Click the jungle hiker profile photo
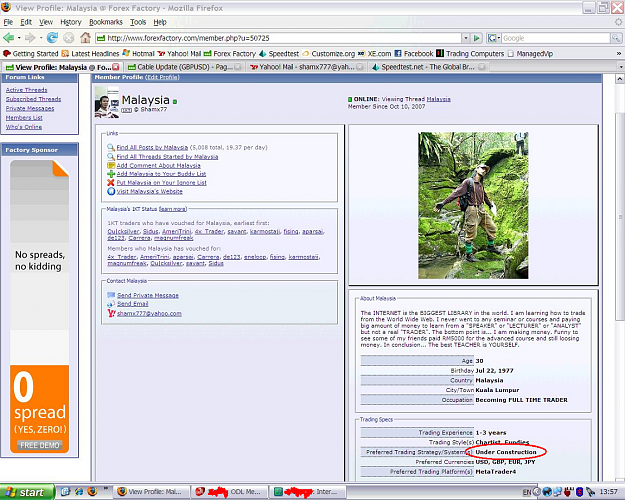 [x=473, y=205]
